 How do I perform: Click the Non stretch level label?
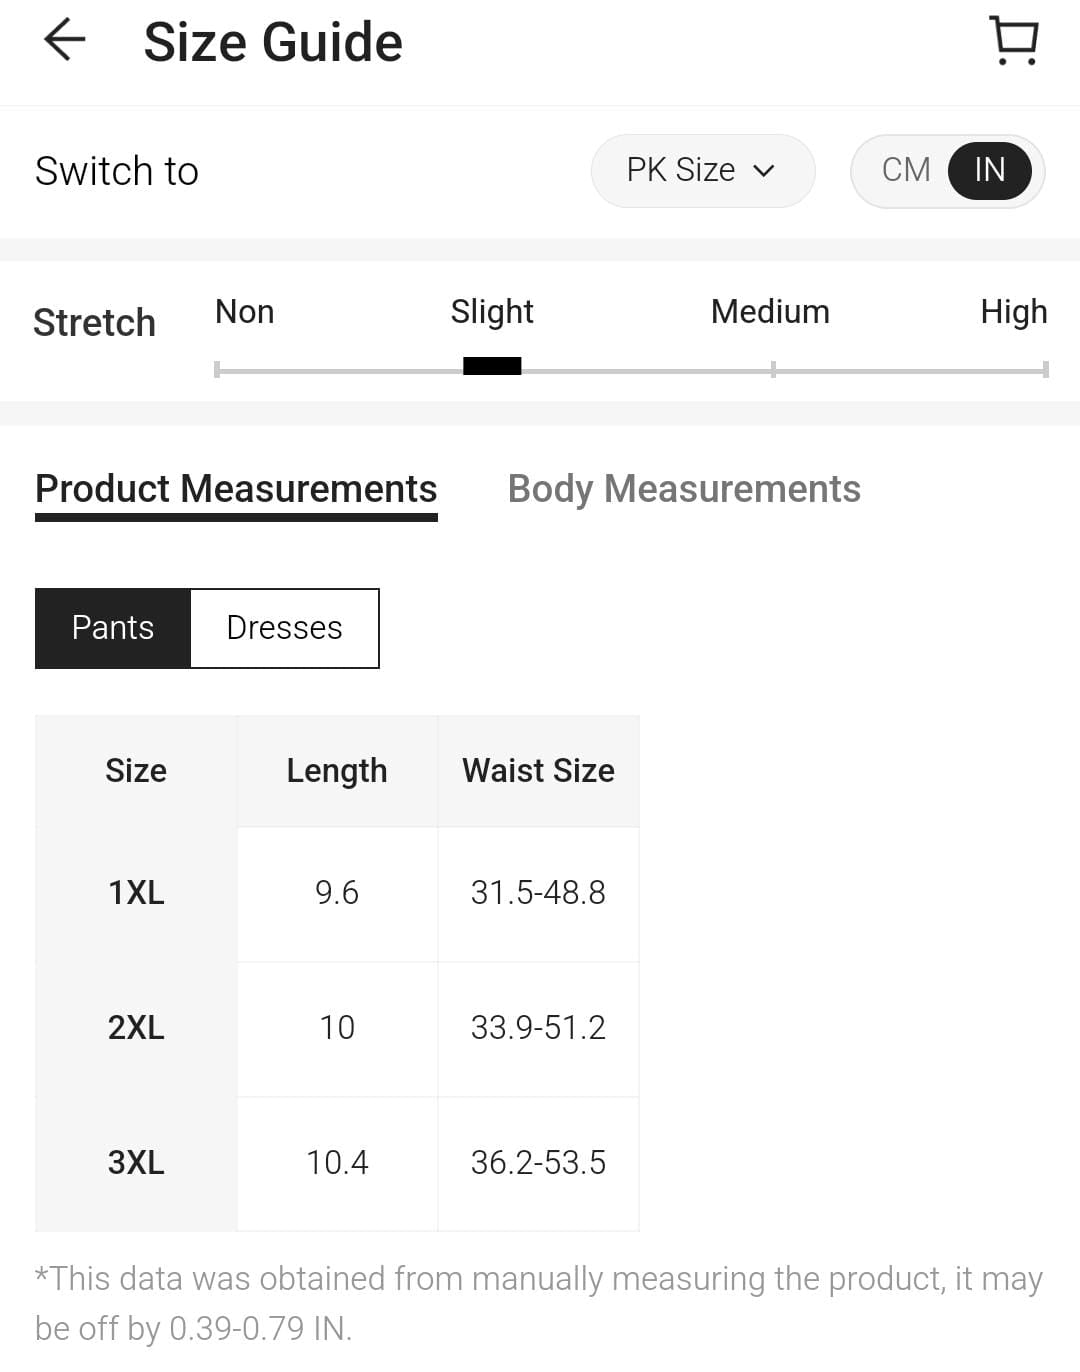coord(245,312)
